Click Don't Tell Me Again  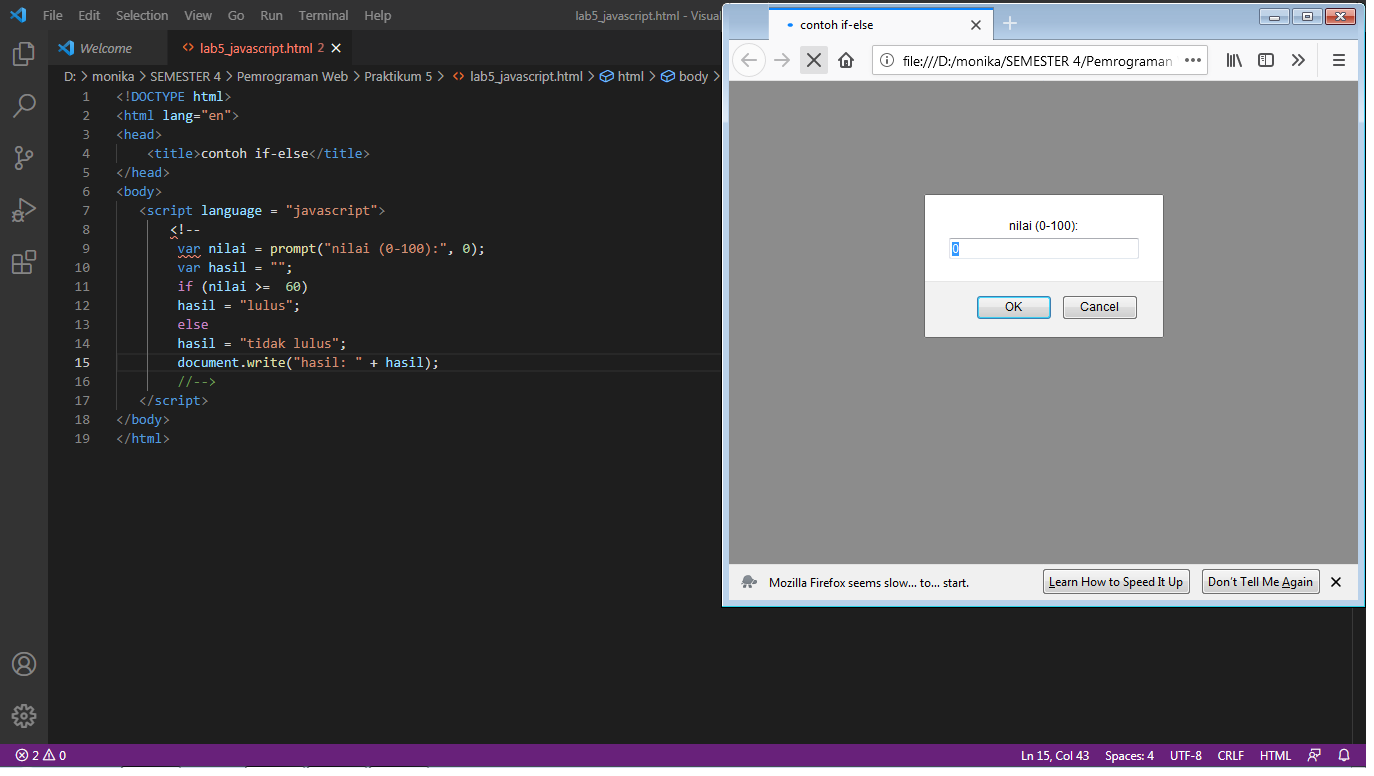1260,582
